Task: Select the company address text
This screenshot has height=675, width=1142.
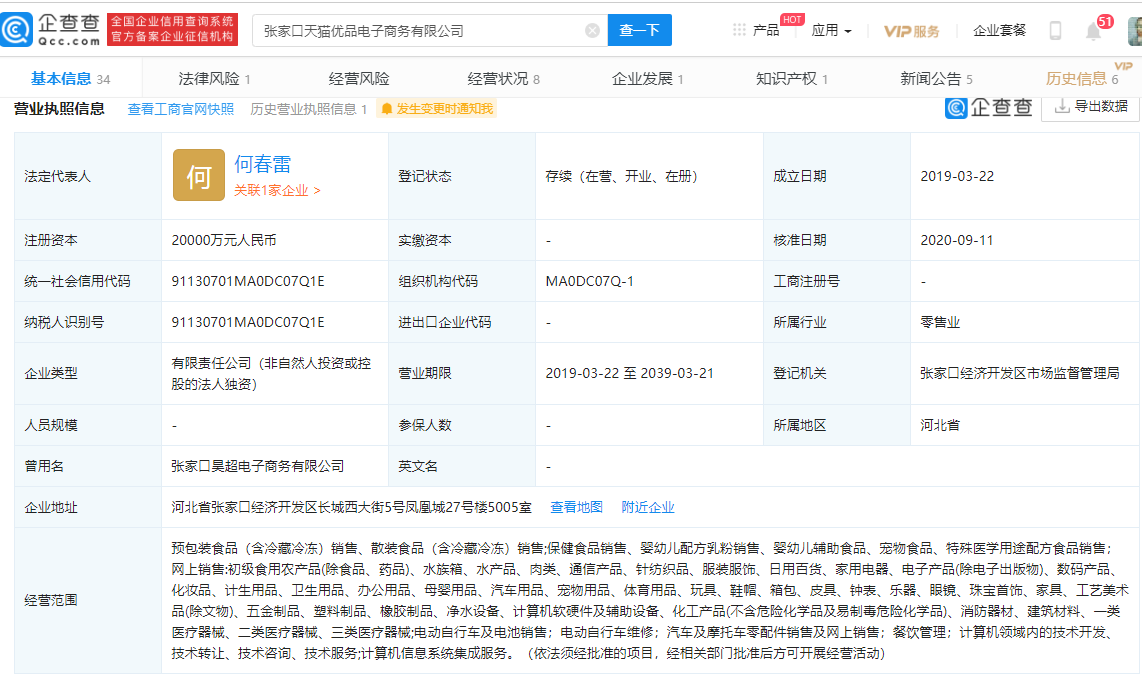Action: [x=351, y=508]
